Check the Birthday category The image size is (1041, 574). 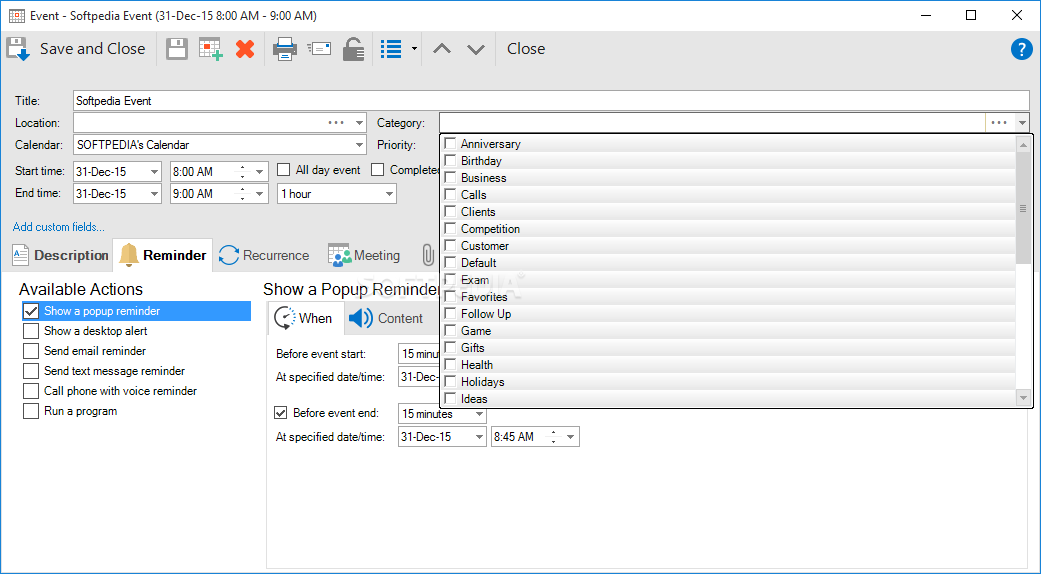point(450,161)
